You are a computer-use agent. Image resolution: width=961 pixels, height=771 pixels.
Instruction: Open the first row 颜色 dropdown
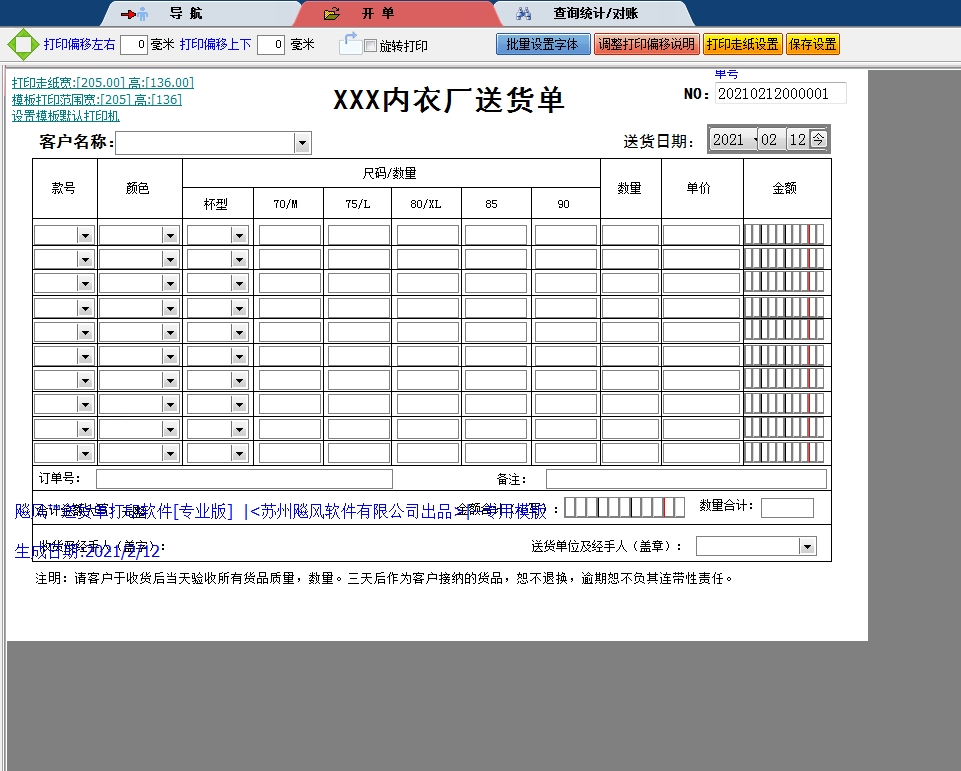[x=171, y=235]
